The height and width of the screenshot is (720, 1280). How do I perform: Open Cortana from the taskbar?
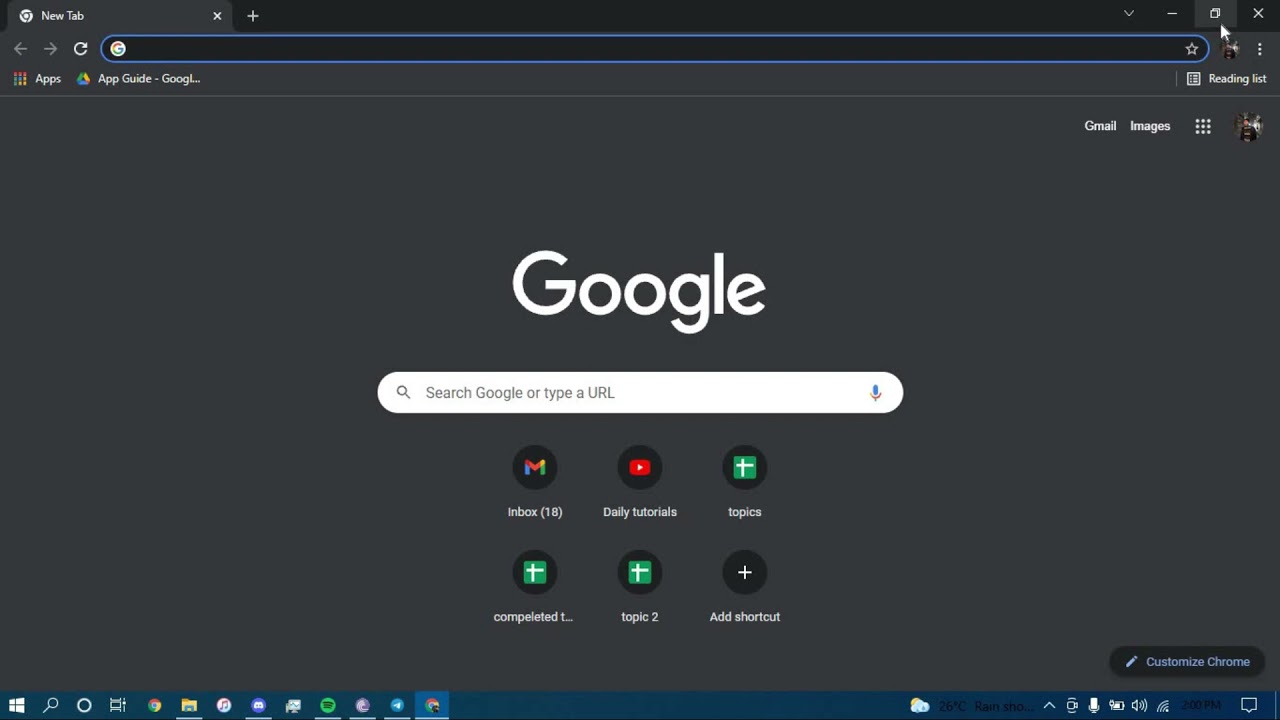84,705
